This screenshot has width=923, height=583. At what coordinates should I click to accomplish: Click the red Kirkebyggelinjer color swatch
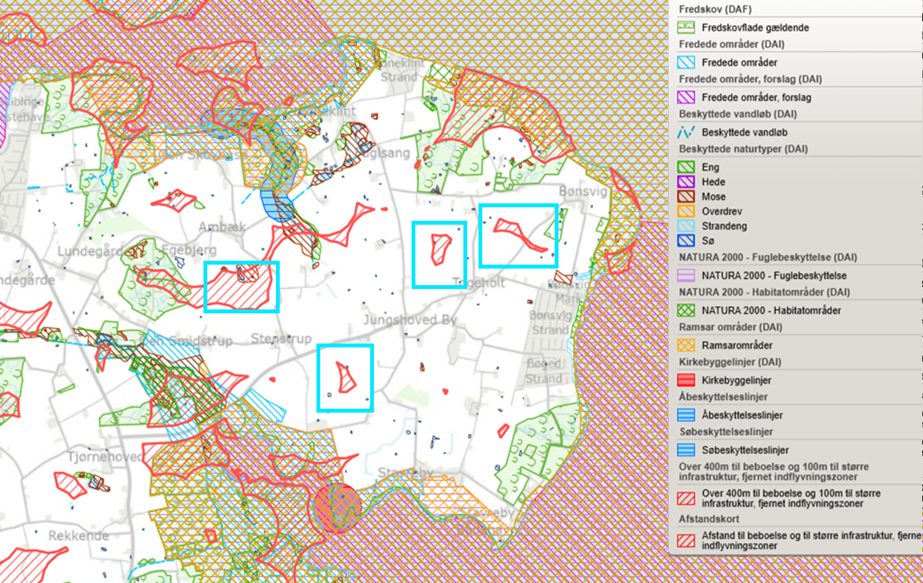pyautogui.click(x=686, y=380)
